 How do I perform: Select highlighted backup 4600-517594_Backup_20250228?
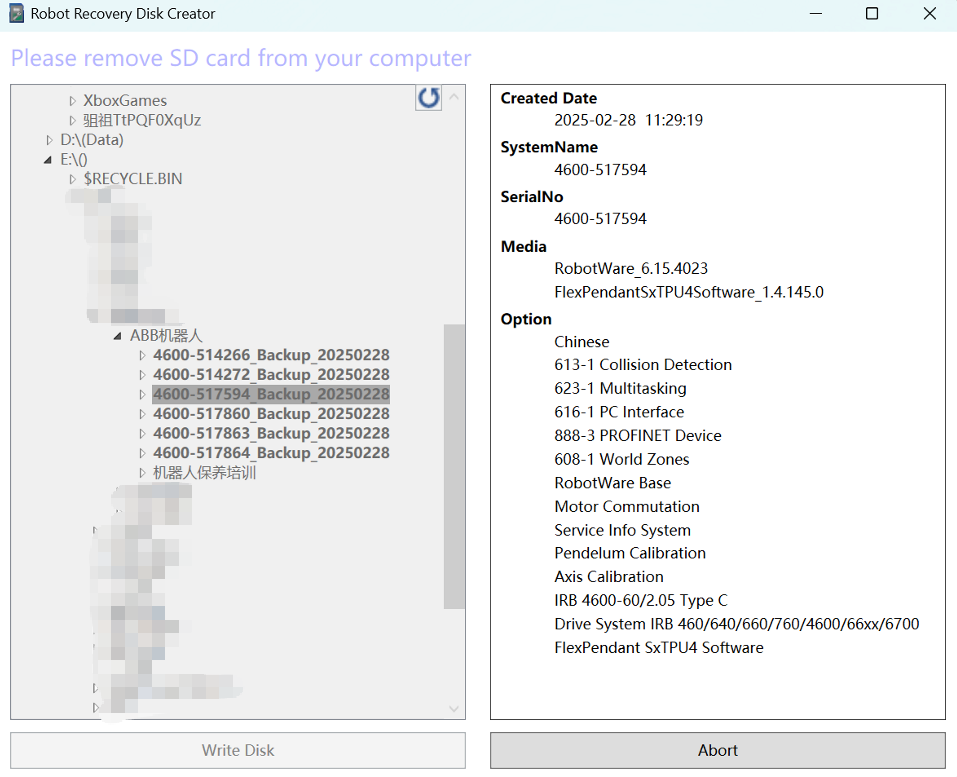(271, 394)
